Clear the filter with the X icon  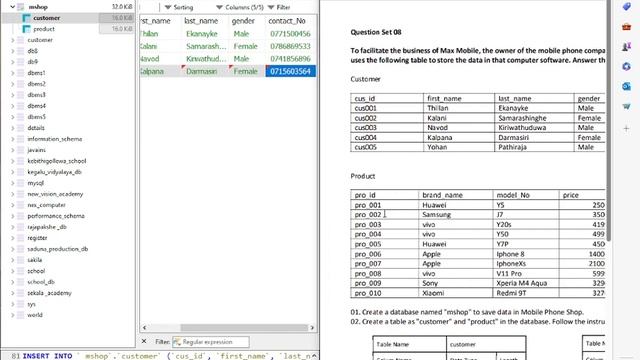[x=144, y=341]
